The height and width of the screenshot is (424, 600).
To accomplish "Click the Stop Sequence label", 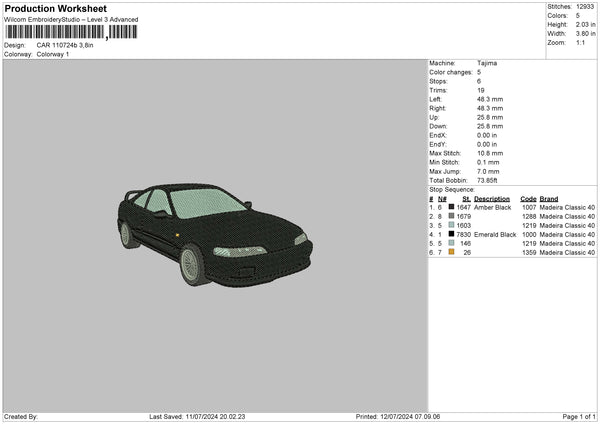I will point(452,188).
